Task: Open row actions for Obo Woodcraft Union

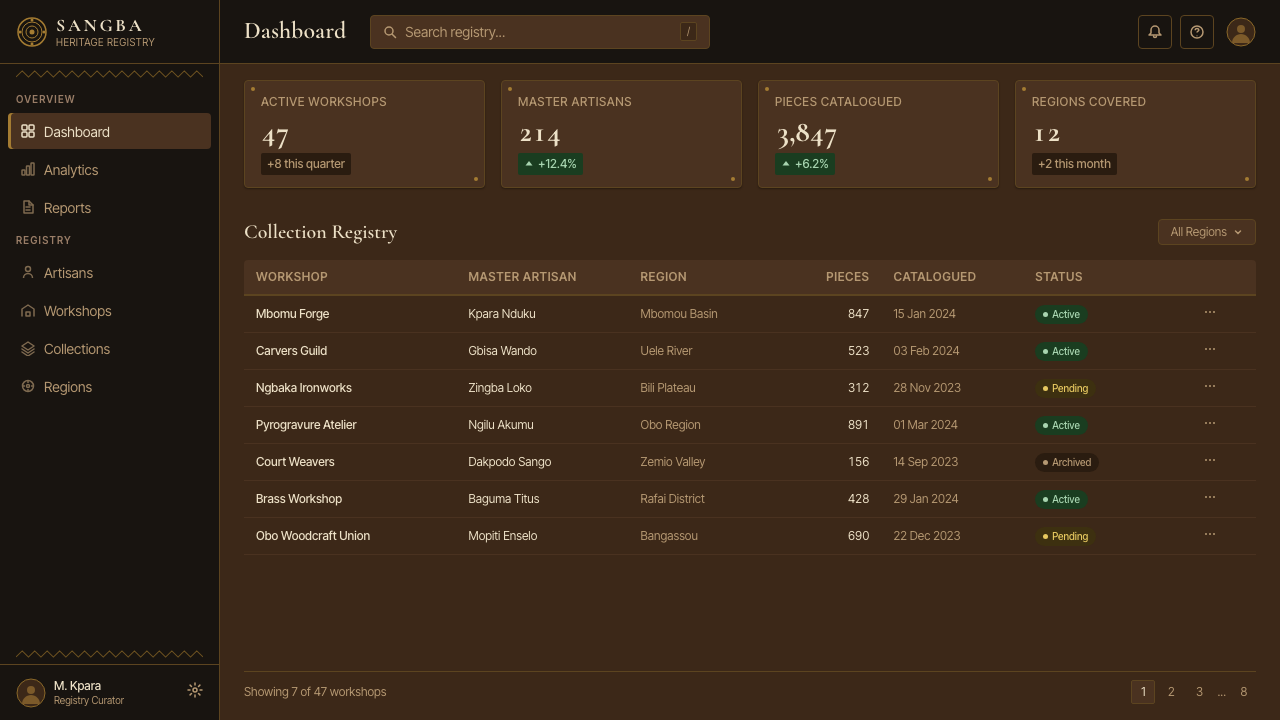Action: (1210, 534)
